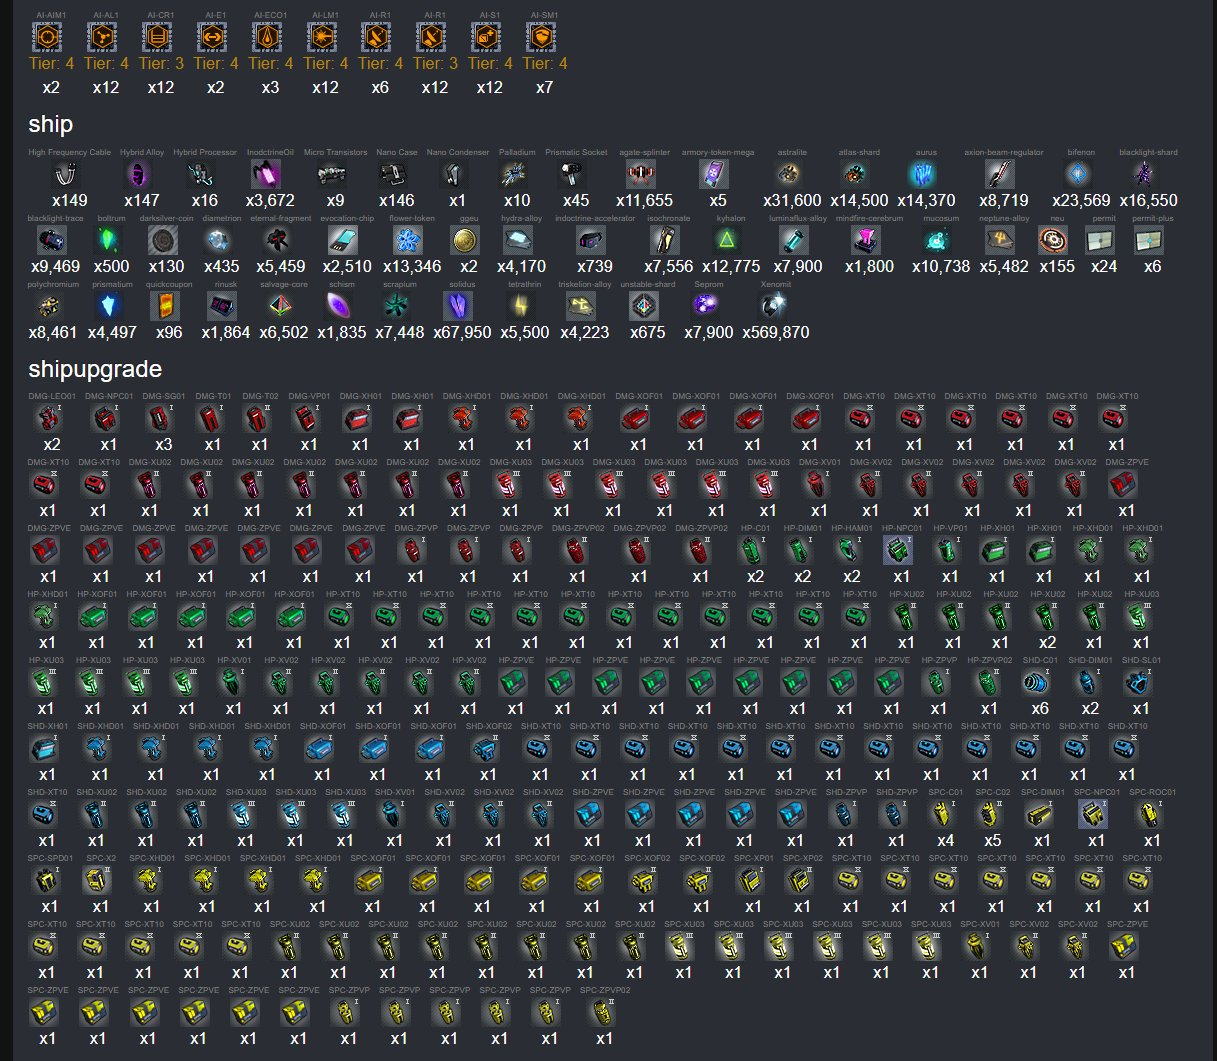This screenshot has height=1061, width=1217.
Task: Pick the IndoctrineOil item icon
Action: [267, 175]
